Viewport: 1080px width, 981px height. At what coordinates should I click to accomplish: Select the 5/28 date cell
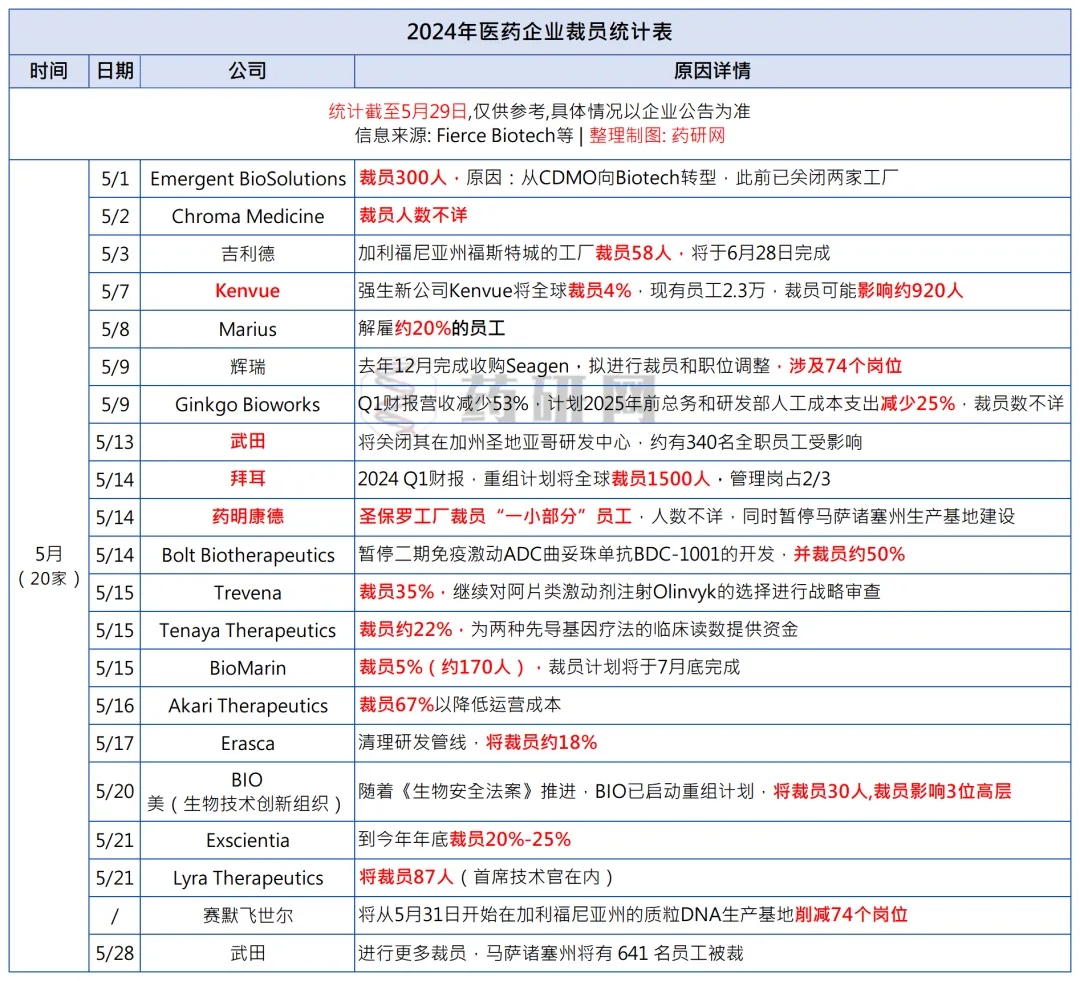coord(115,953)
